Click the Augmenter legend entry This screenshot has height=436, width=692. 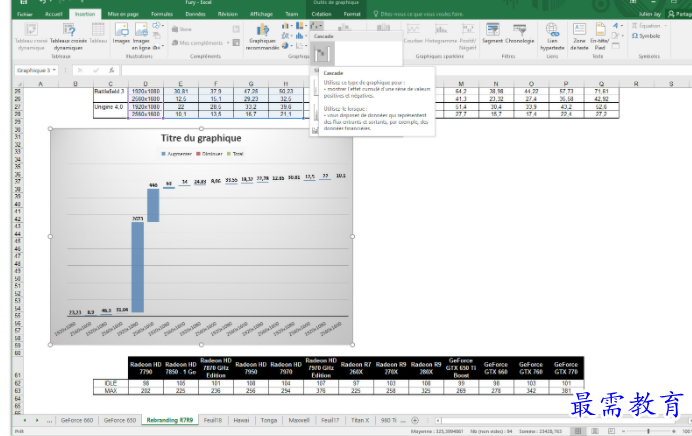pos(177,154)
